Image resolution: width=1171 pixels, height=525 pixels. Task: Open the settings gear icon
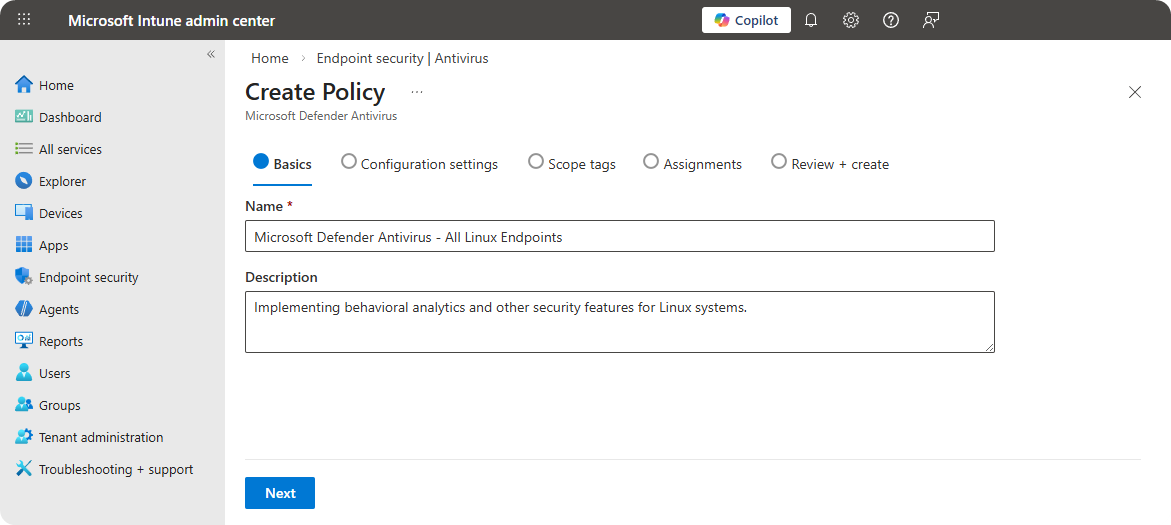pos(851,20)
